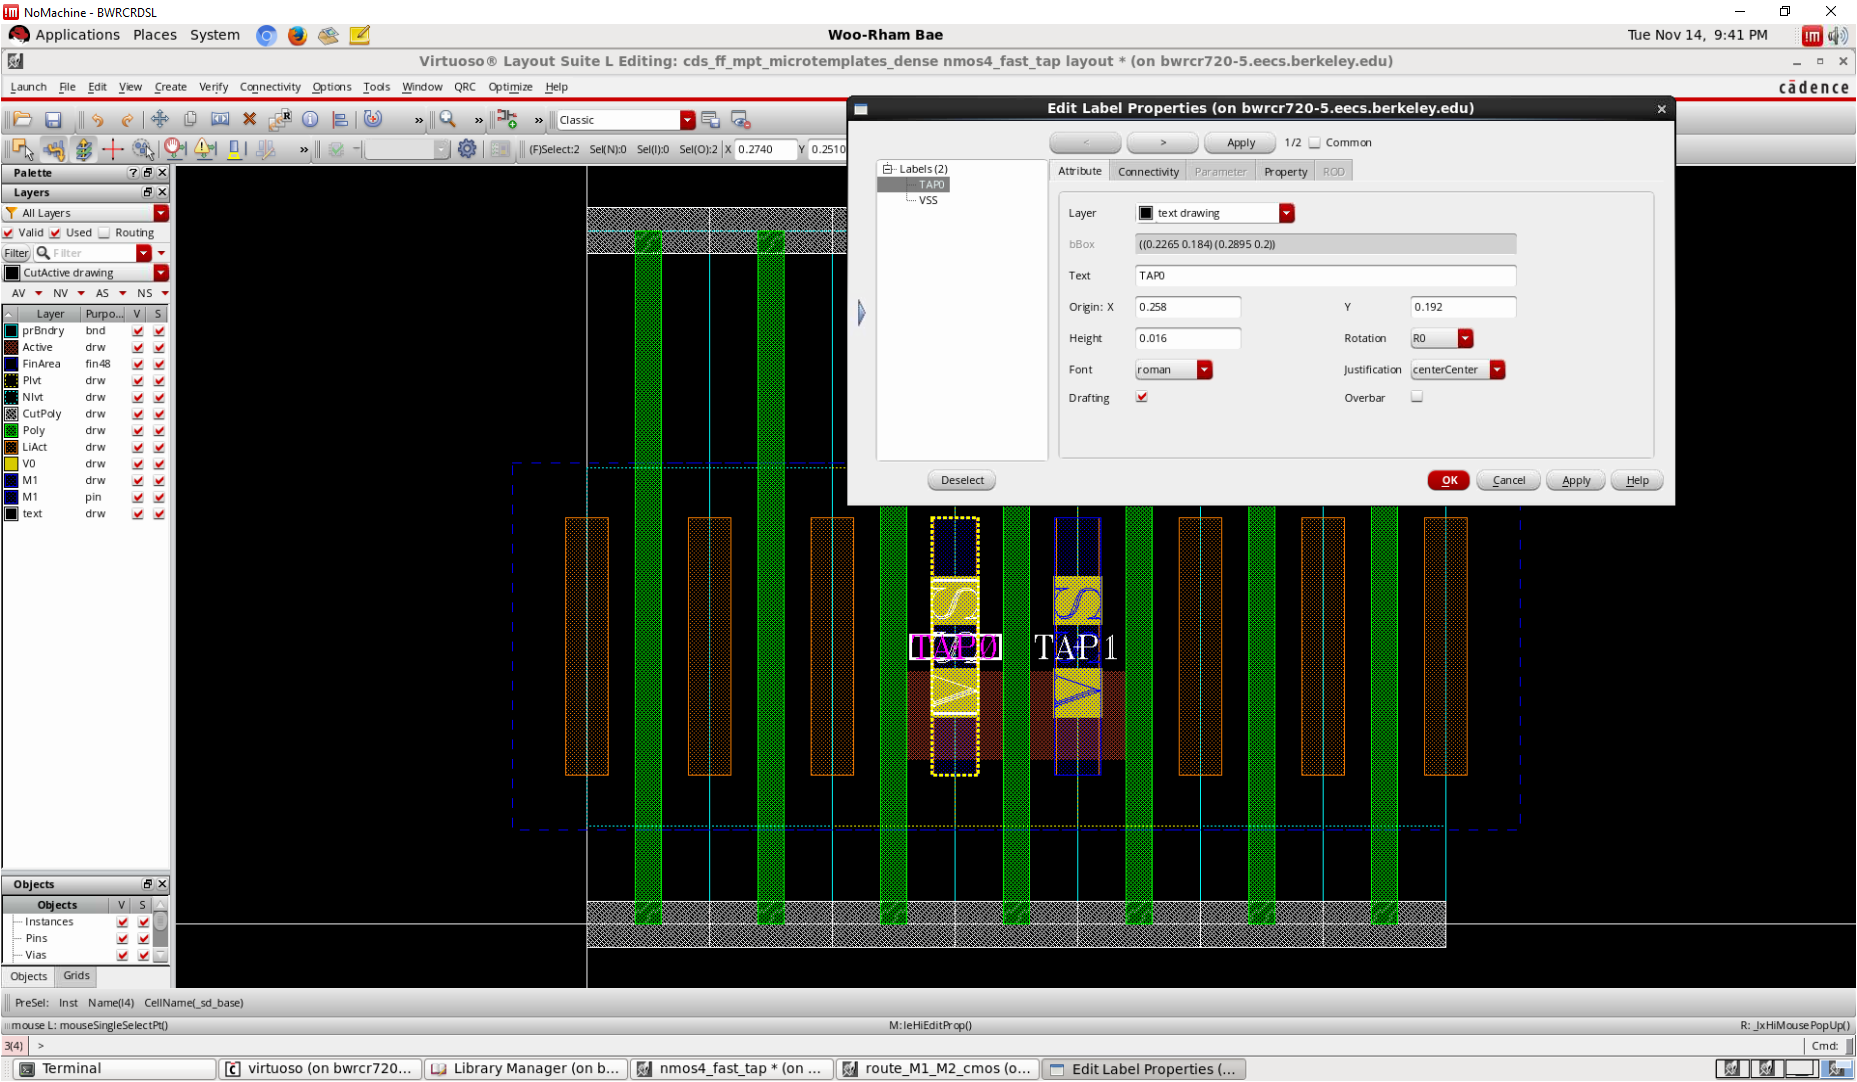This screenshot has width=1857, height=1082.
Task: Click the Text input field showing TAP0
Action: click(x=1325, y=276)
